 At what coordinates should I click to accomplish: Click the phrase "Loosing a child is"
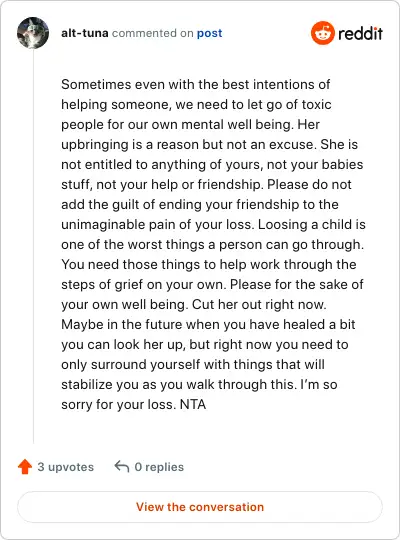pyautogui.click(x=312, y=225)
